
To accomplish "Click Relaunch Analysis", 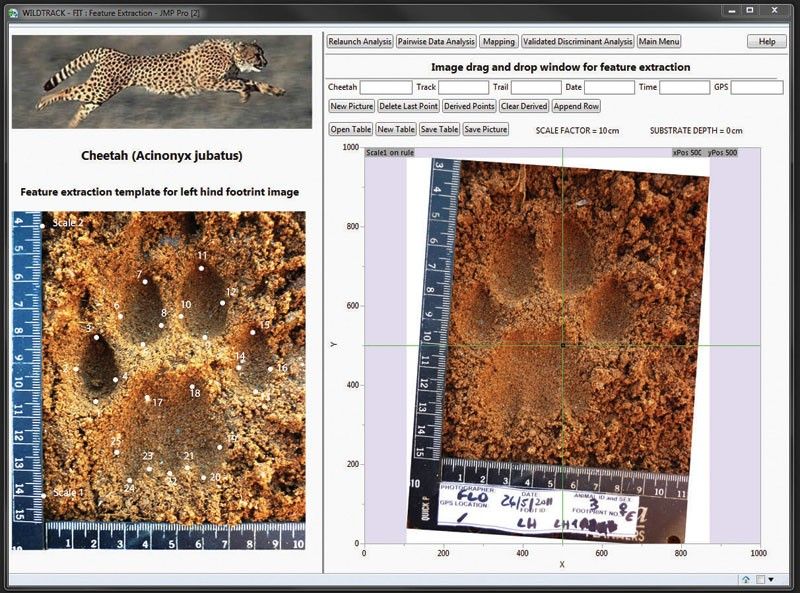I will coord(361,41).
